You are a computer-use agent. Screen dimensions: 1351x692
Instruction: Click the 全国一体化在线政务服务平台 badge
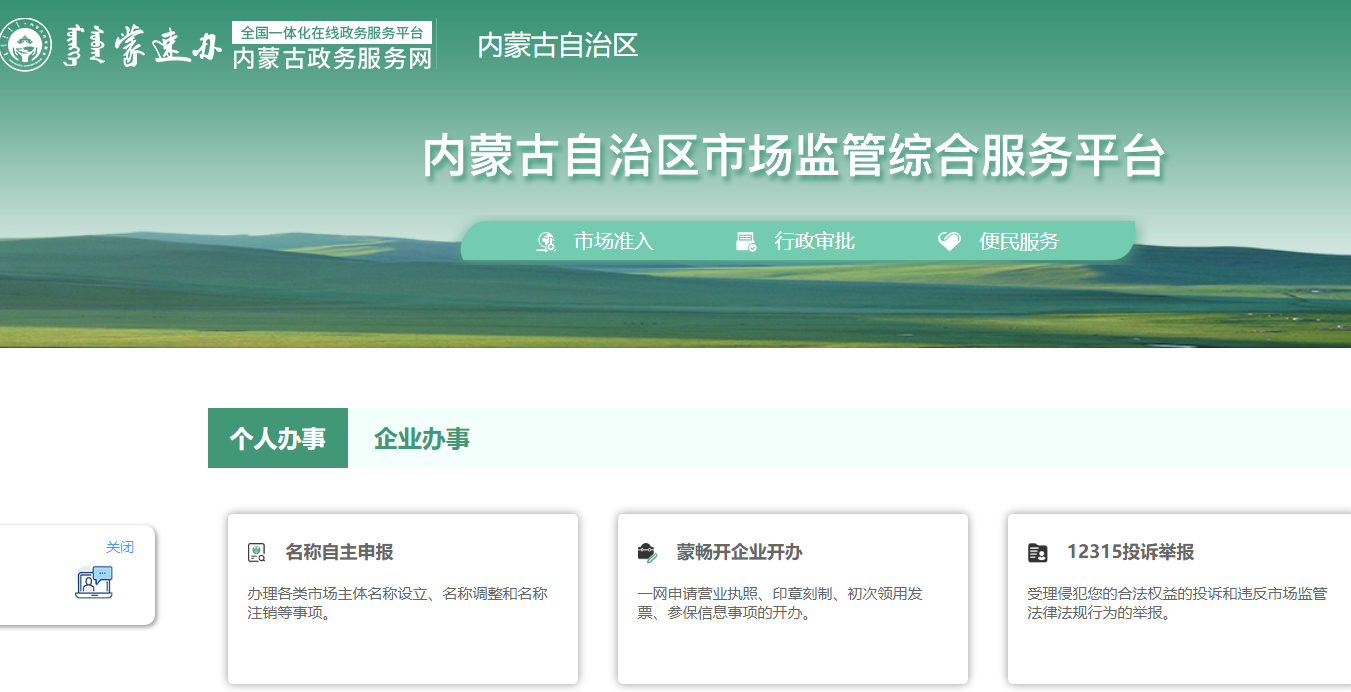332,32
